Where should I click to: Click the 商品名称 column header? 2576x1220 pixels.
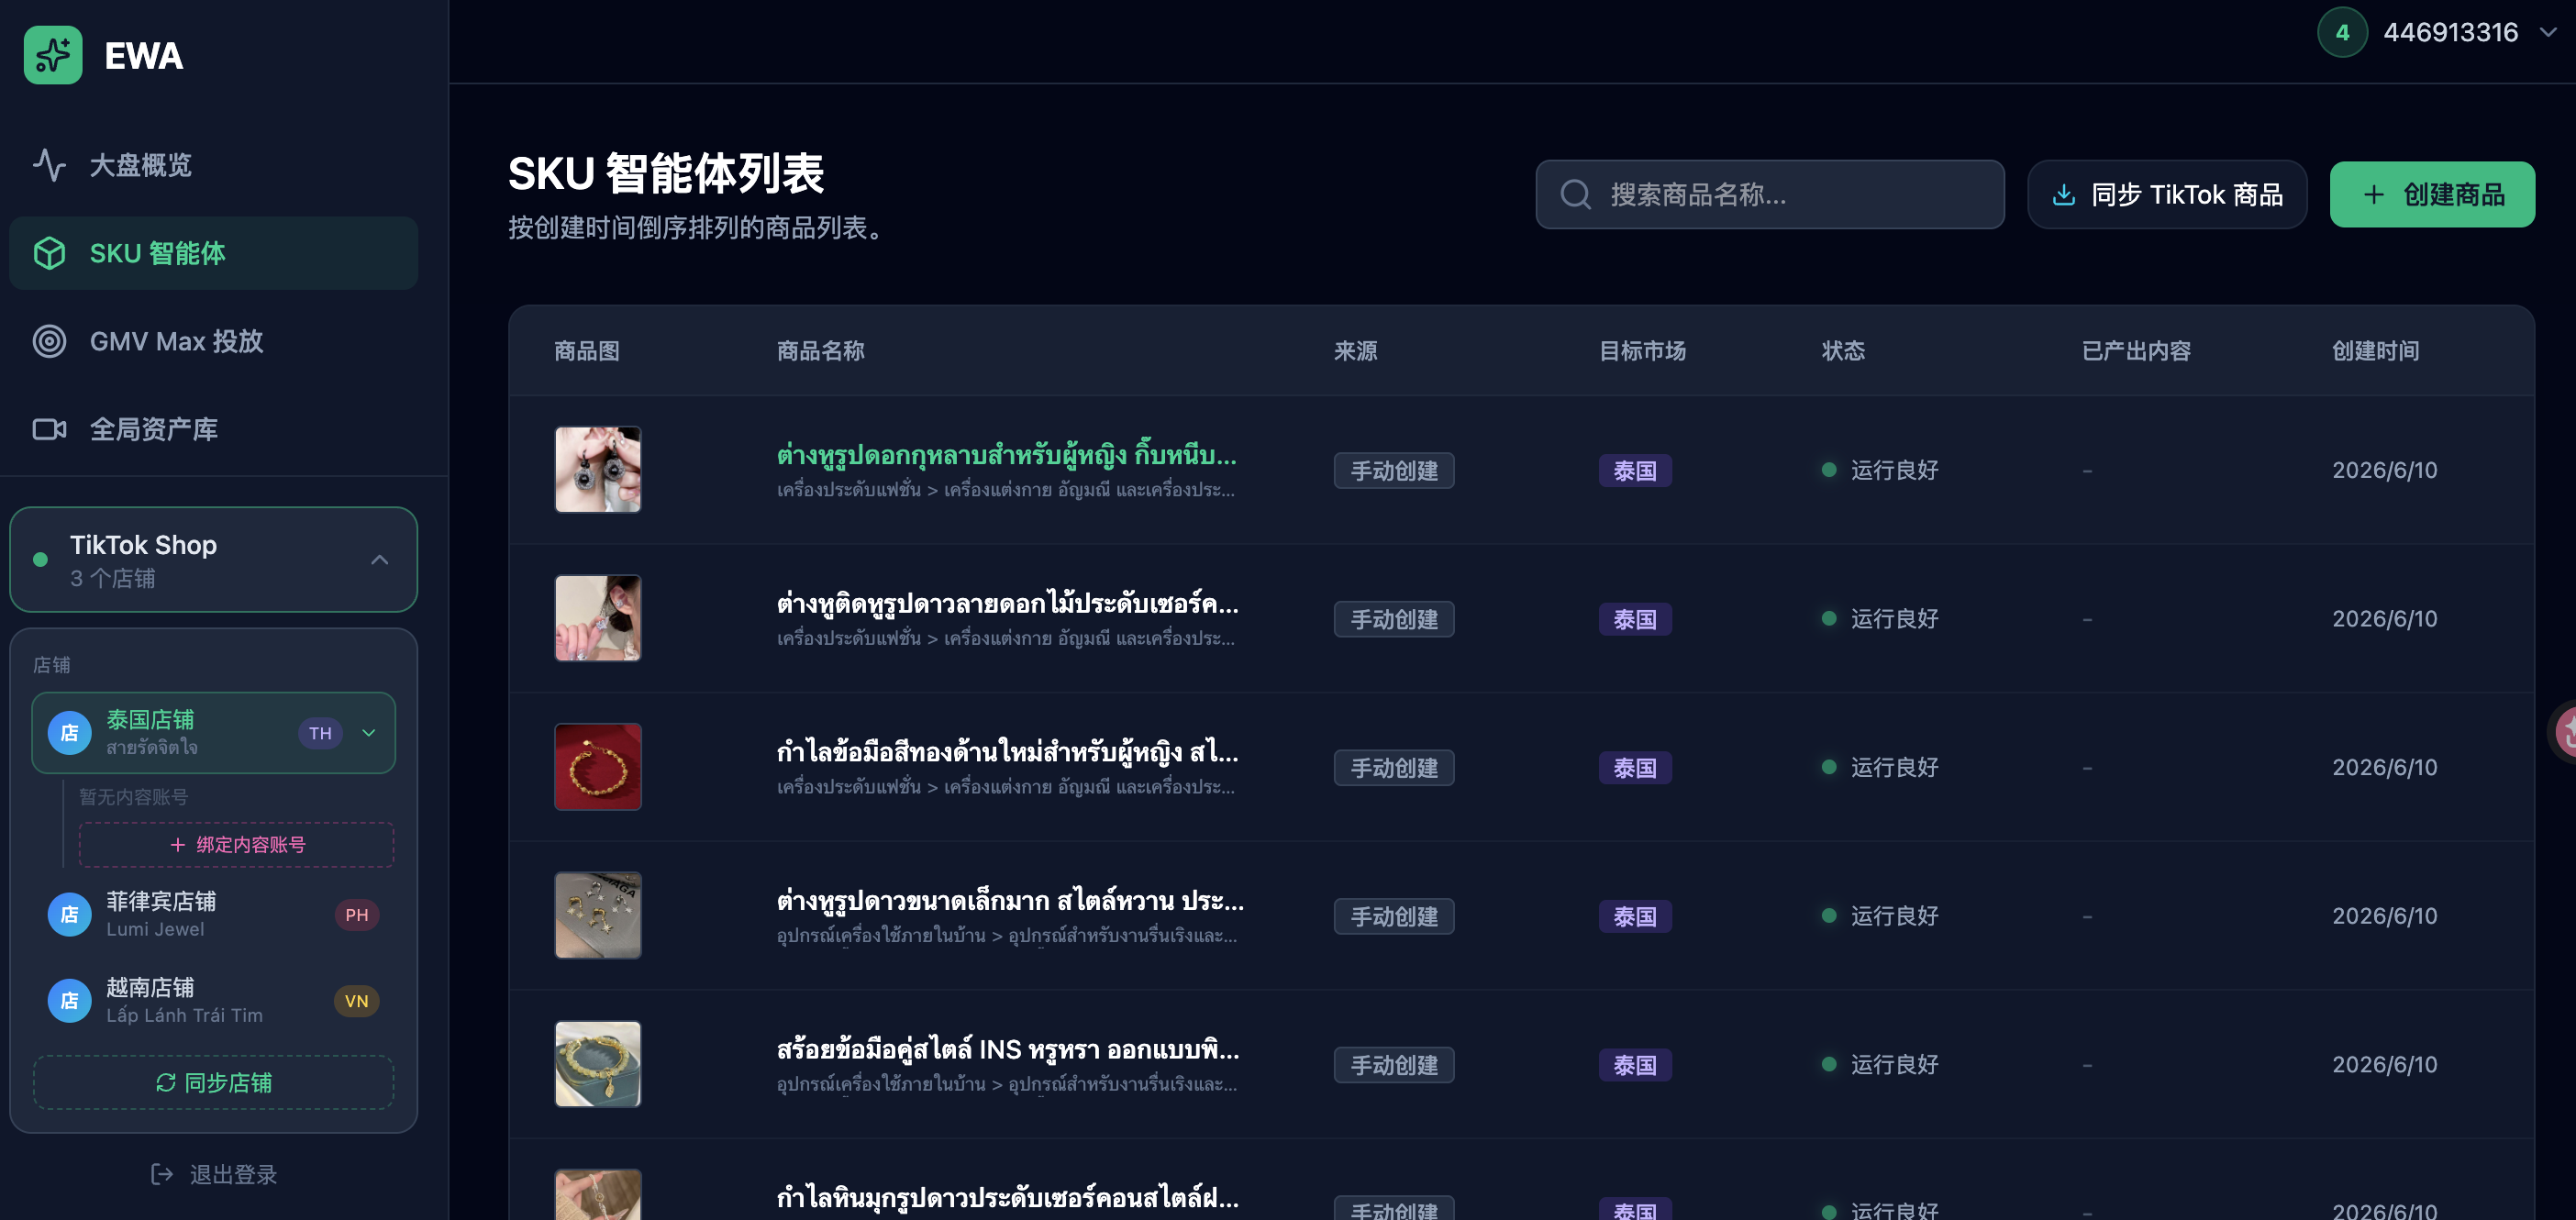(820, 350)
